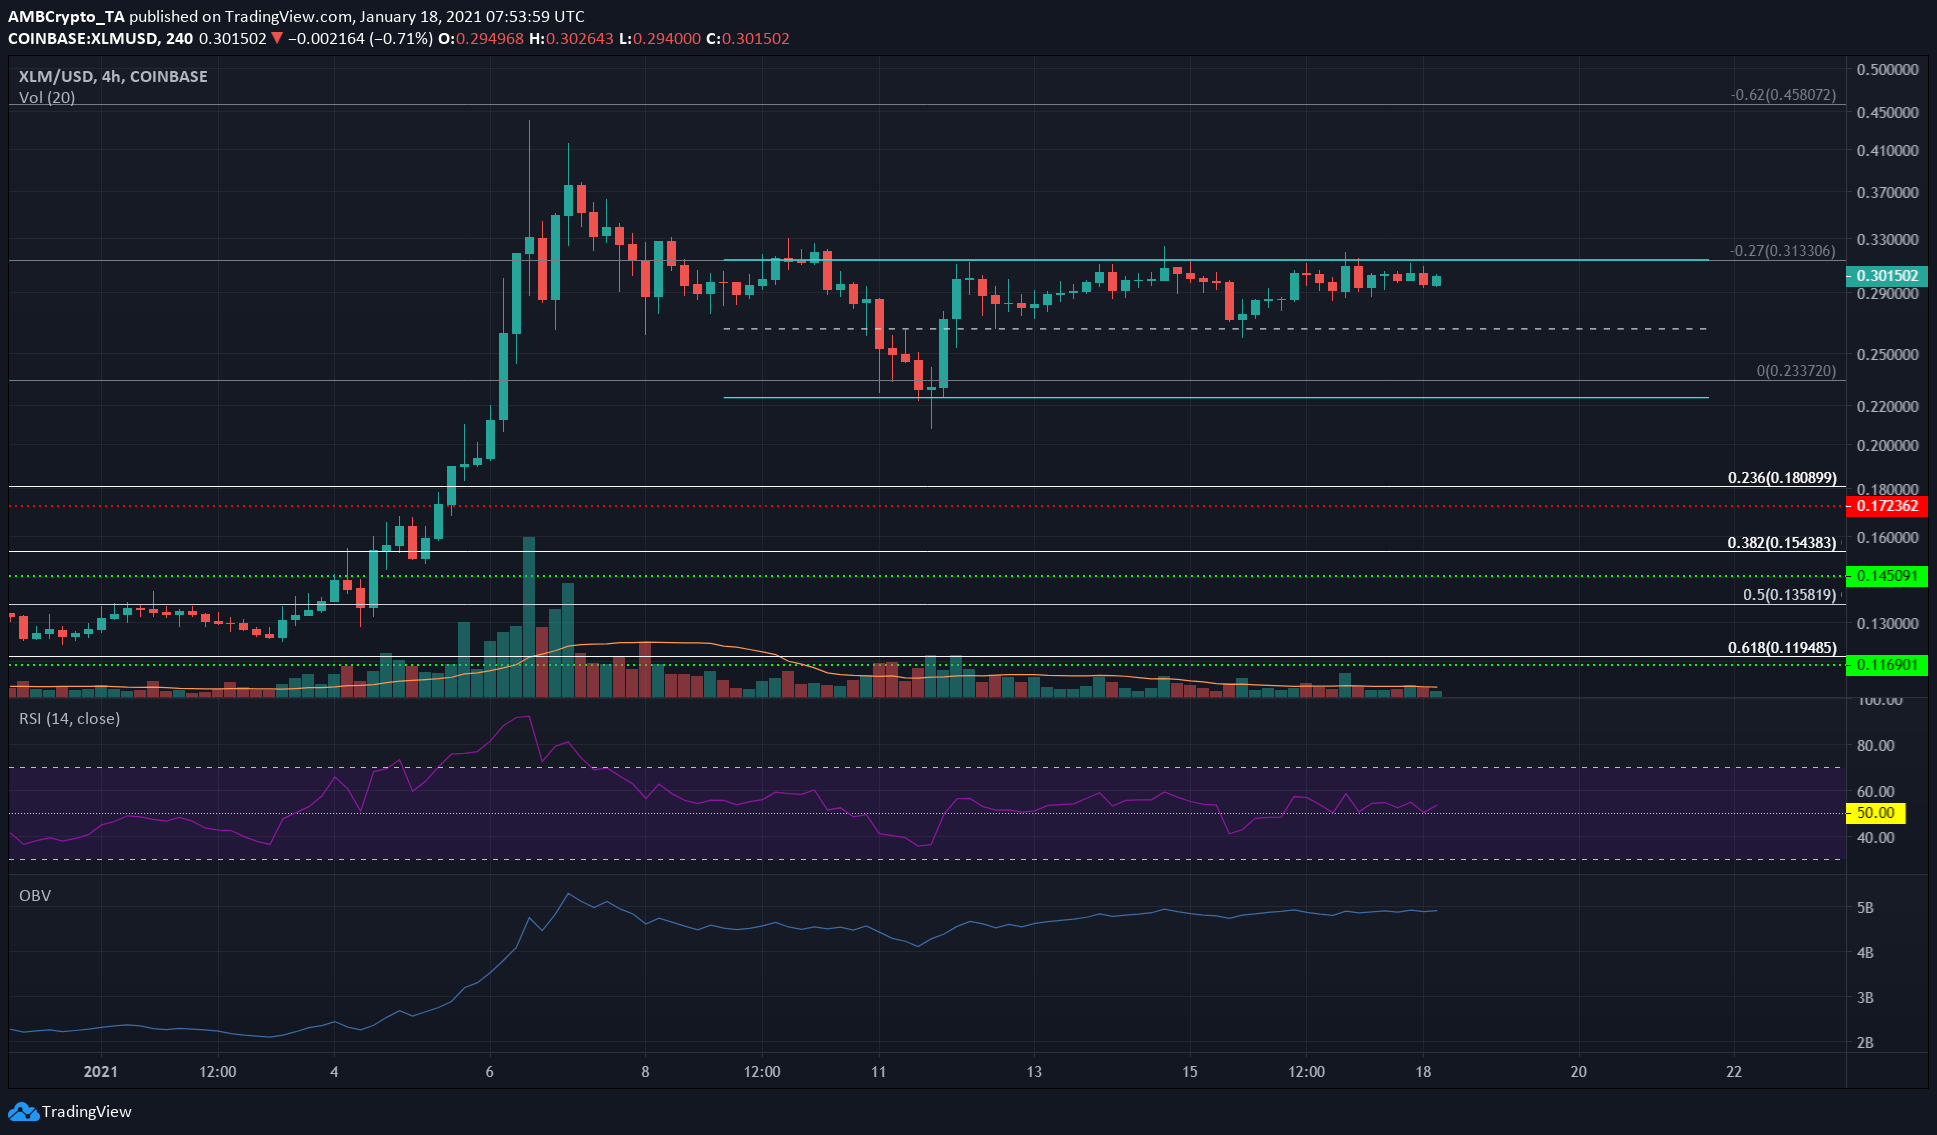Select the 0.618(0.119485) Fibonacci level label
The height and width of the screenshot is (1135, 1937).
pos(1782,648)
